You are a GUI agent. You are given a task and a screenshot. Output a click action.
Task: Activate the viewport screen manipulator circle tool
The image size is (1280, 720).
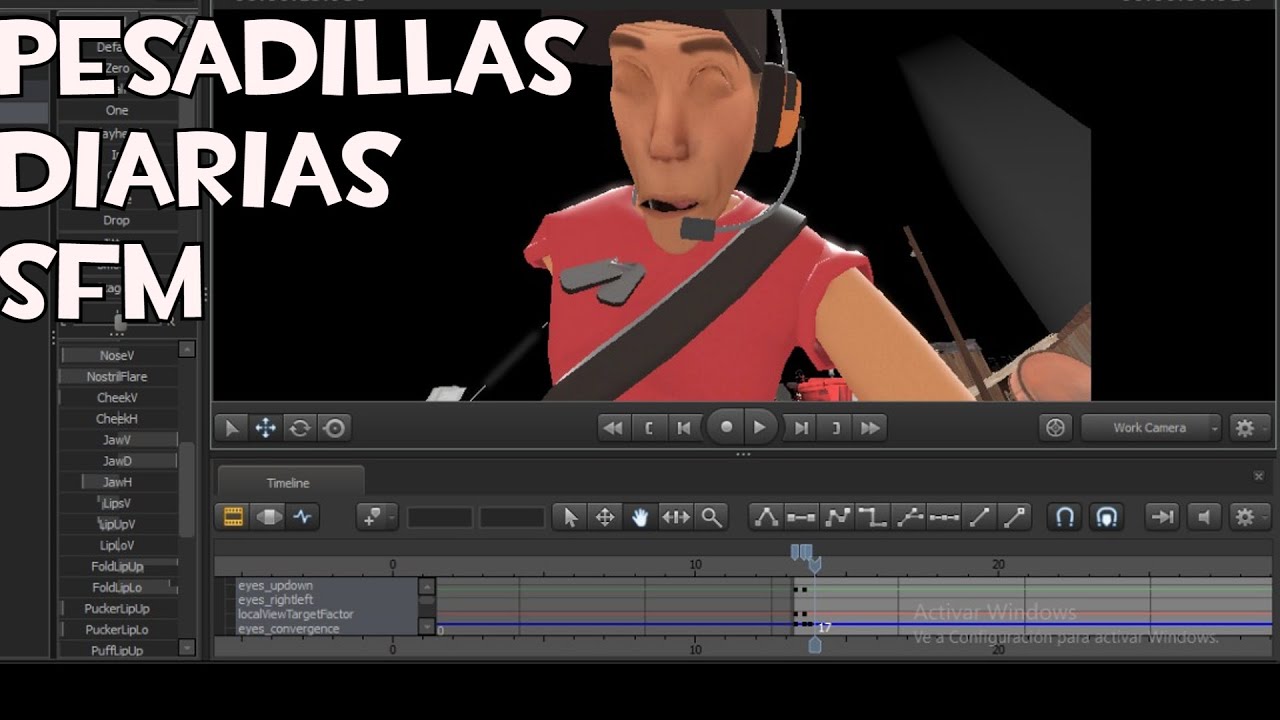pyautogui.click(x=334, y=428)
